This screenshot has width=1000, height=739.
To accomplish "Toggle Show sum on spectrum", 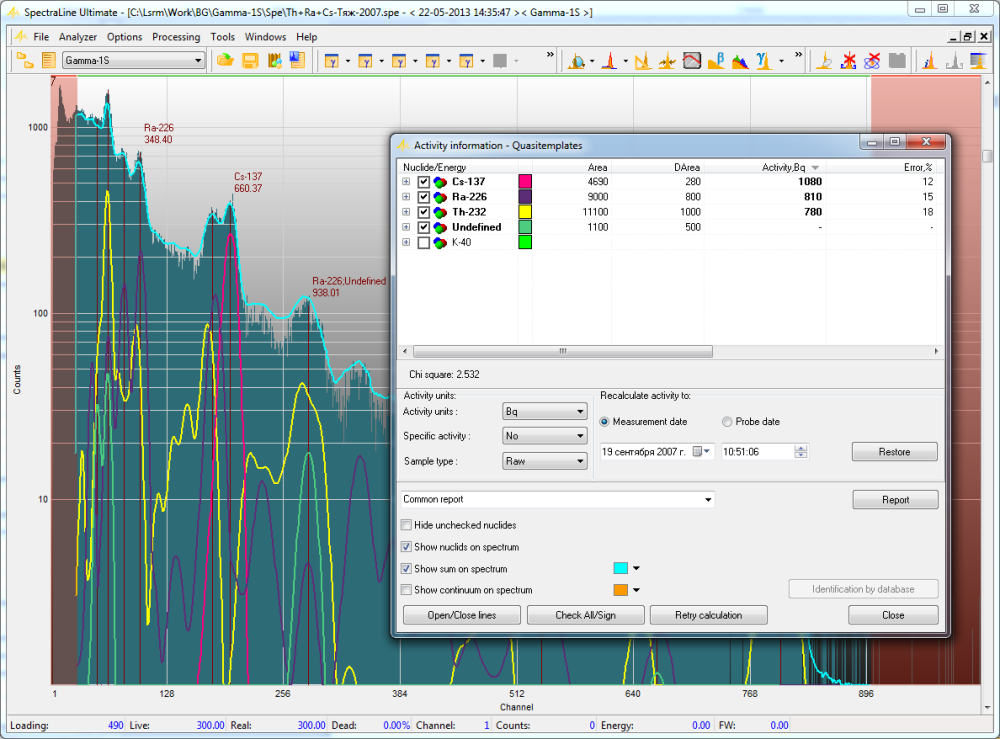I will coord(406,568).
